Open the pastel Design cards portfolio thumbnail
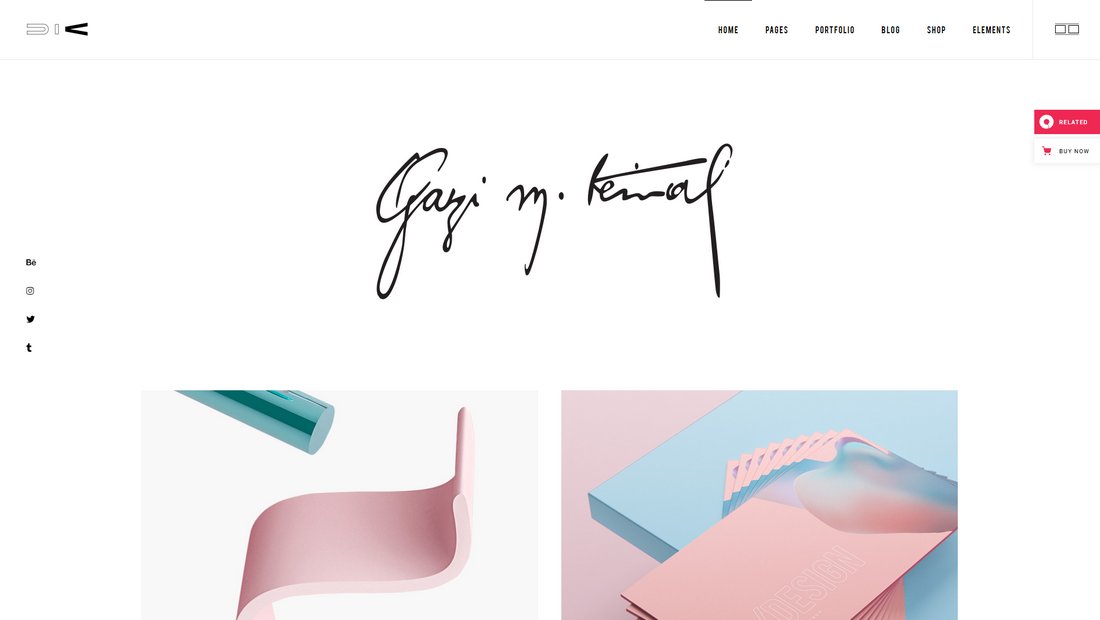Screen dimensions: 1100x620 [759, 505]
